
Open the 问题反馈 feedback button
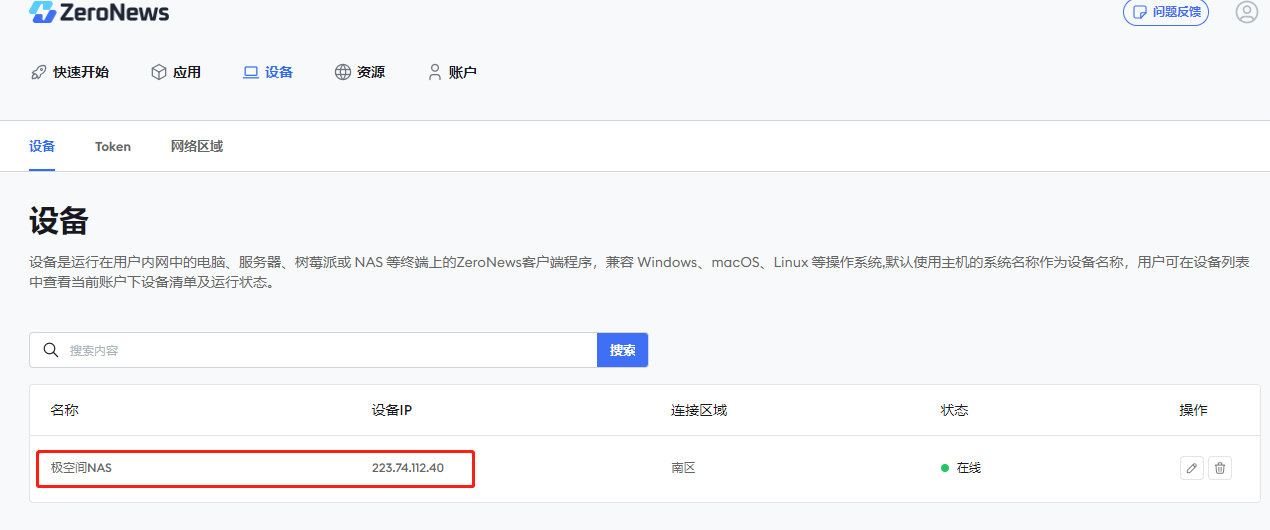(x=1166, y=12)
